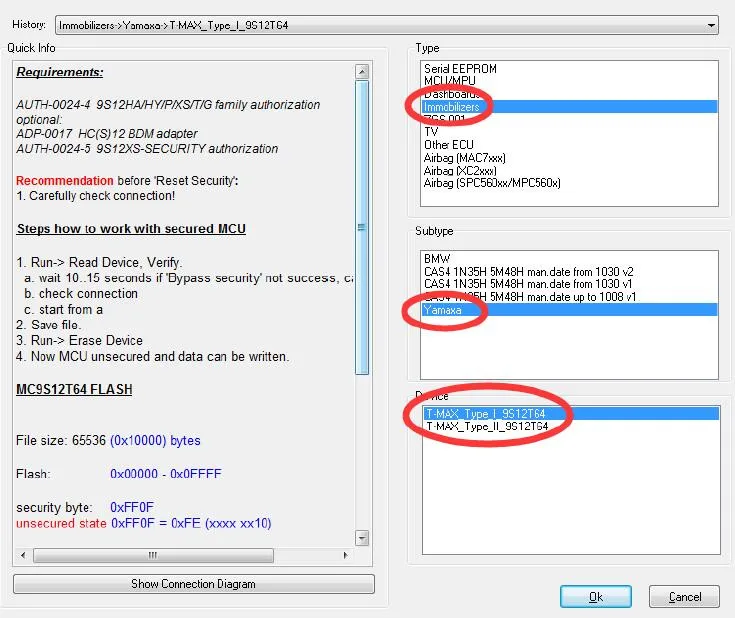Click the Cancel button
735x618 pixels.
coord(684,597)
